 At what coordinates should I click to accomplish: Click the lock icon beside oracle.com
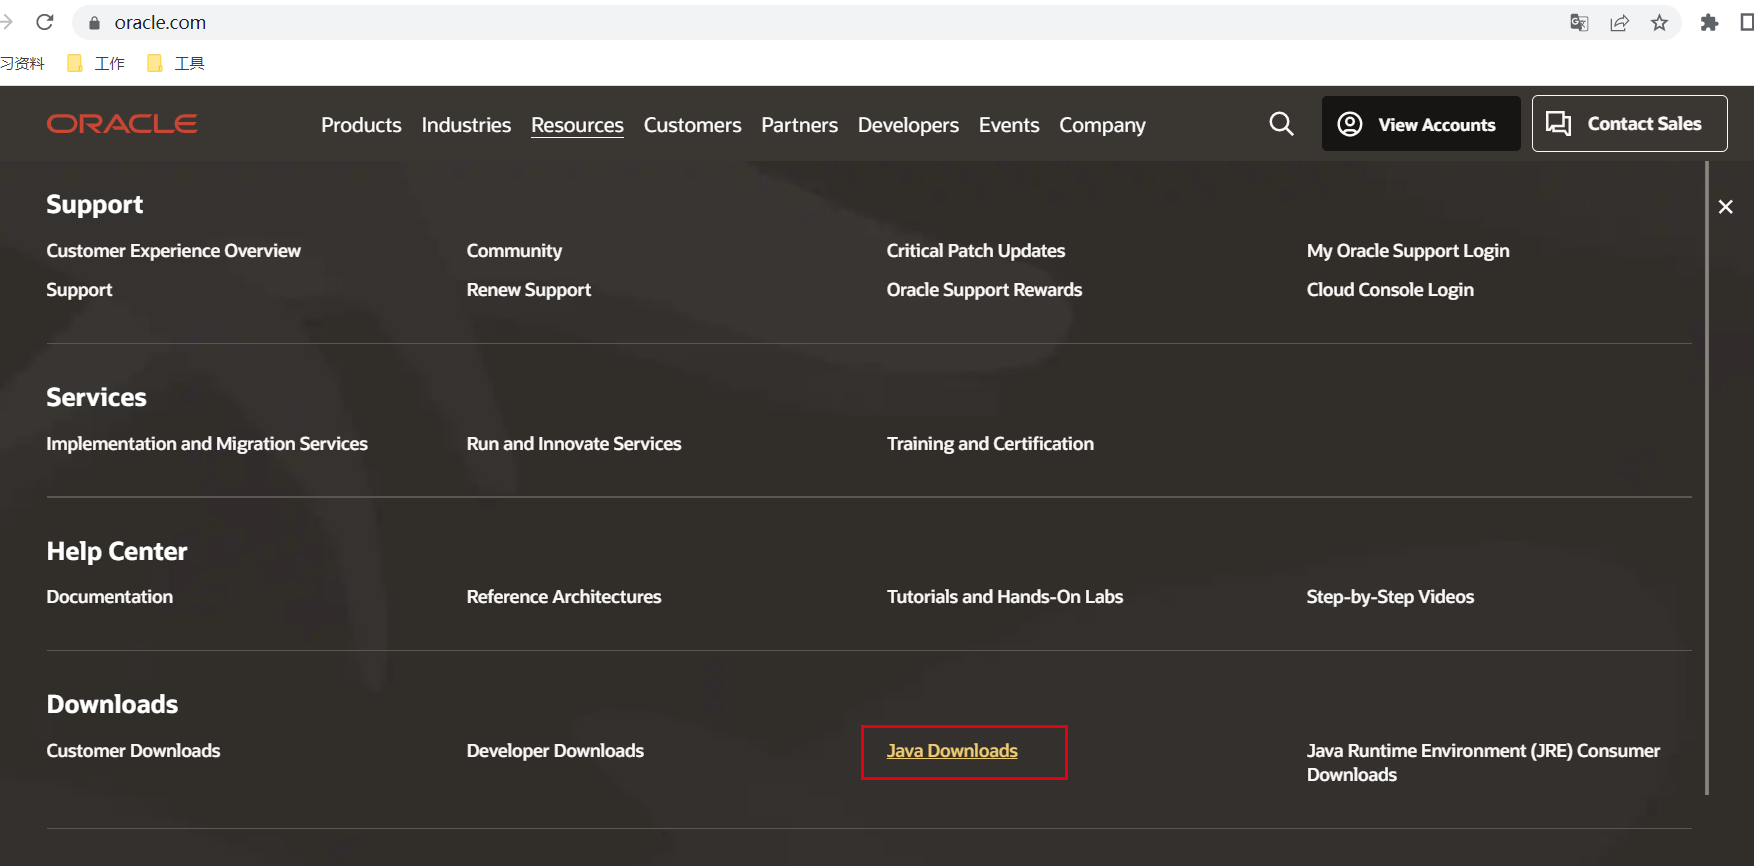click(x=95, y=22)
